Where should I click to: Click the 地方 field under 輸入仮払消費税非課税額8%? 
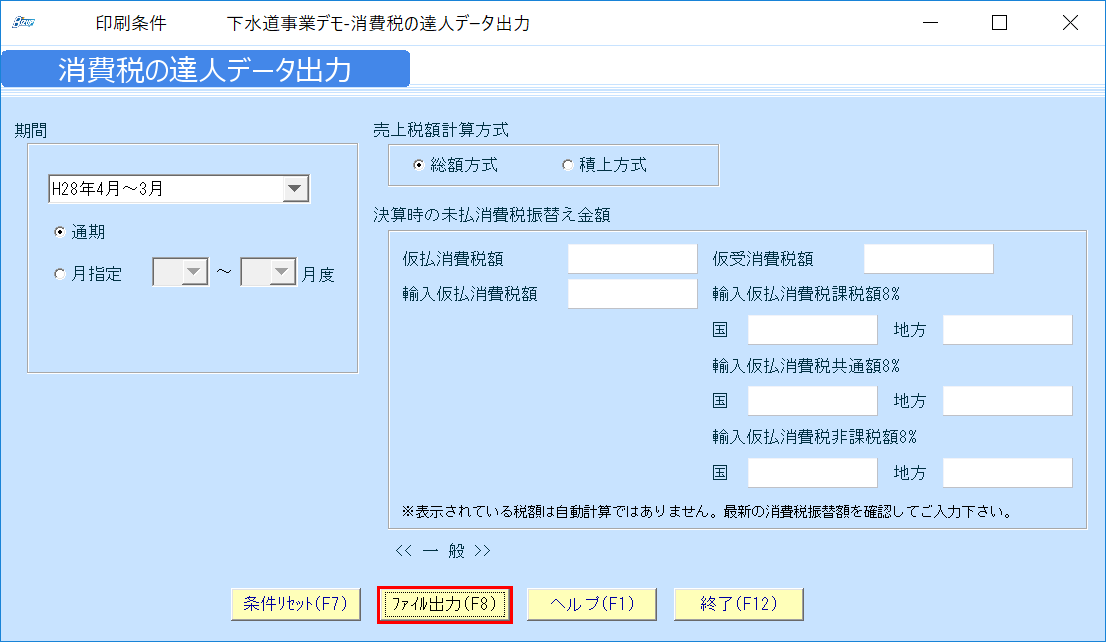[x=1006, y=472]
